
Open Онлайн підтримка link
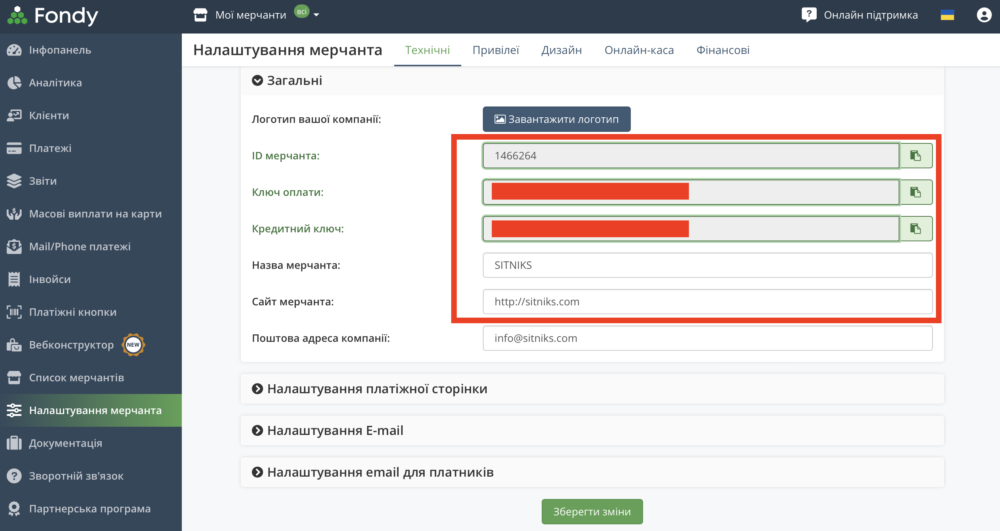[871, 15]
